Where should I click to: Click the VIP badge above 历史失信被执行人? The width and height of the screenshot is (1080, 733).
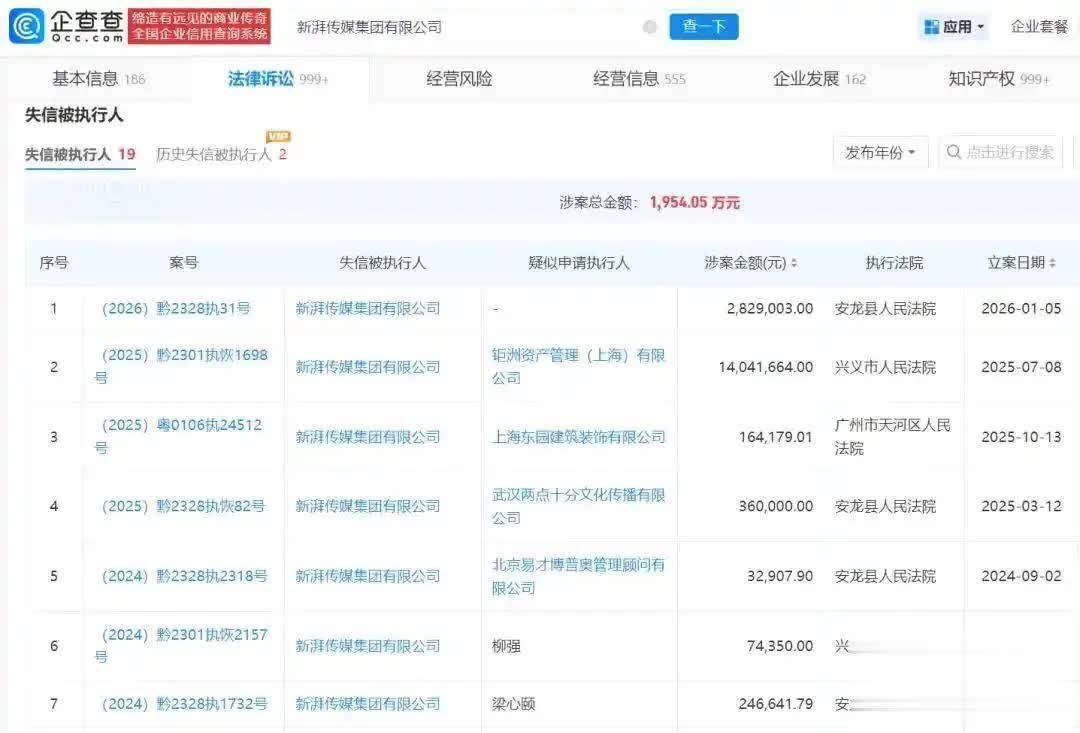(x=278, y=136)
